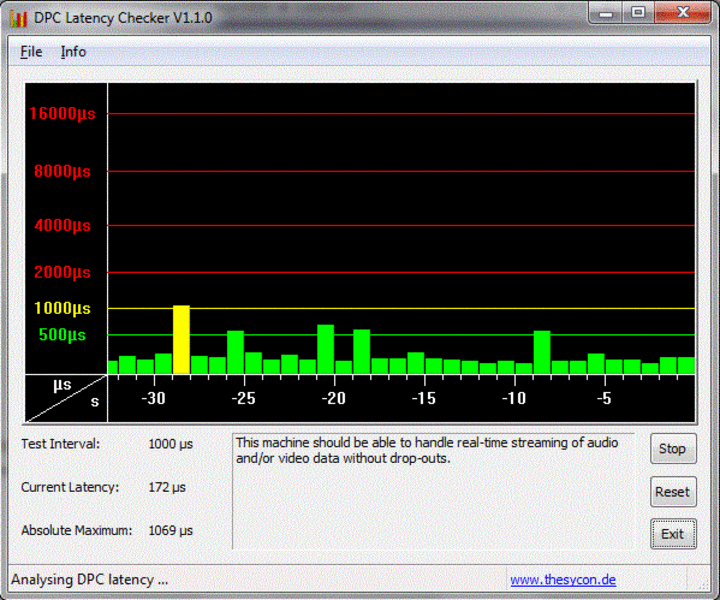Click the -10 time axis label
Viewport: 720px width, 600px height.
pos(514,398)
